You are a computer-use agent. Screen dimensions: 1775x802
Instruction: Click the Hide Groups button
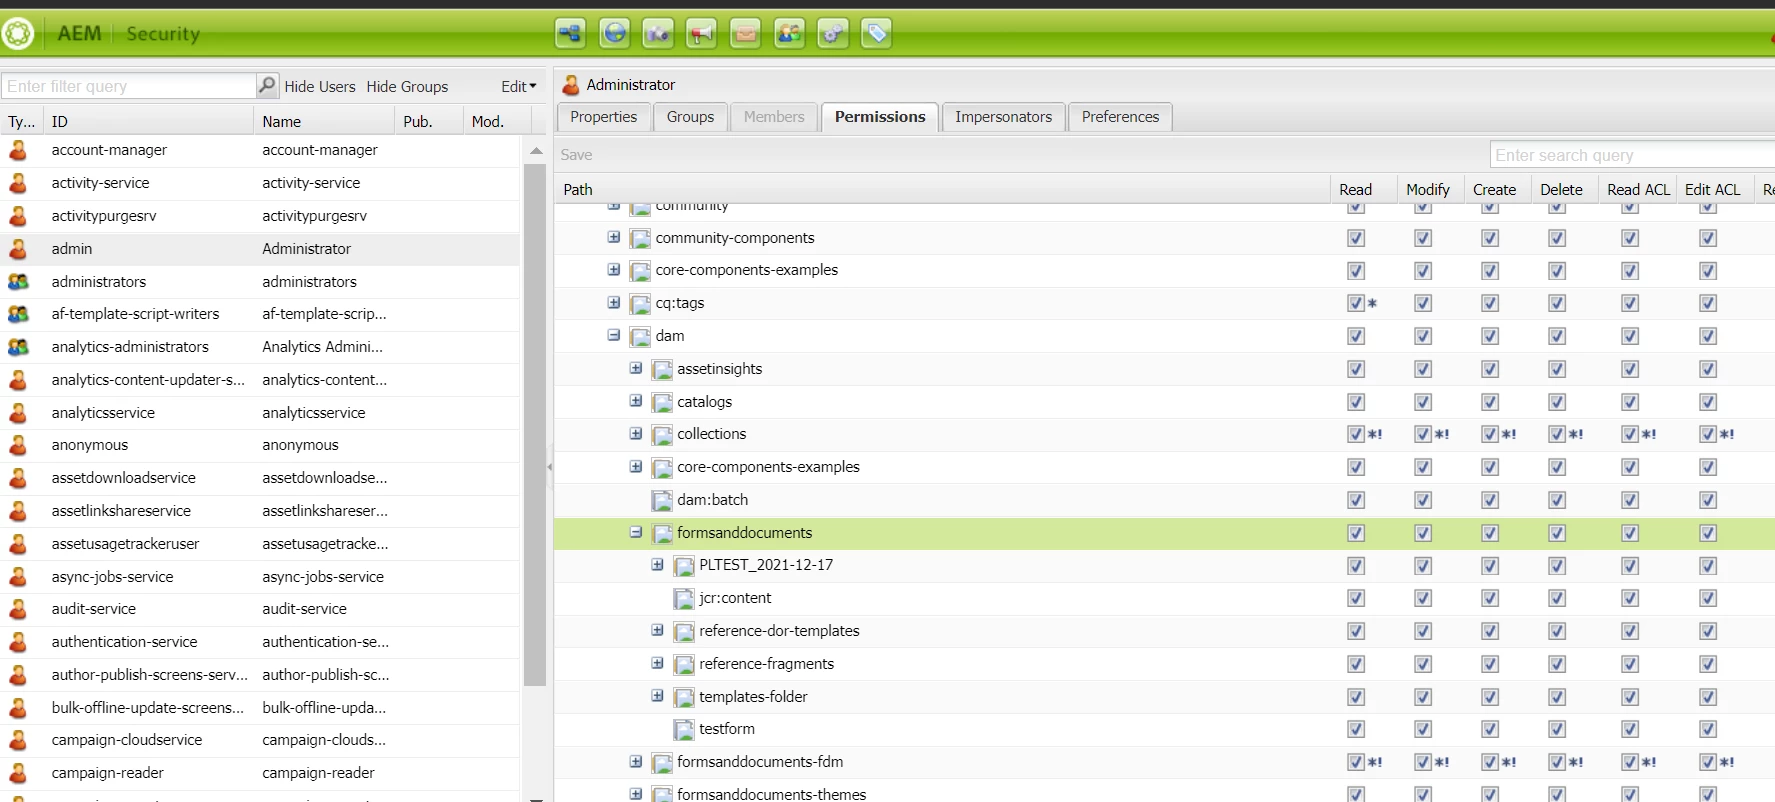407,87
